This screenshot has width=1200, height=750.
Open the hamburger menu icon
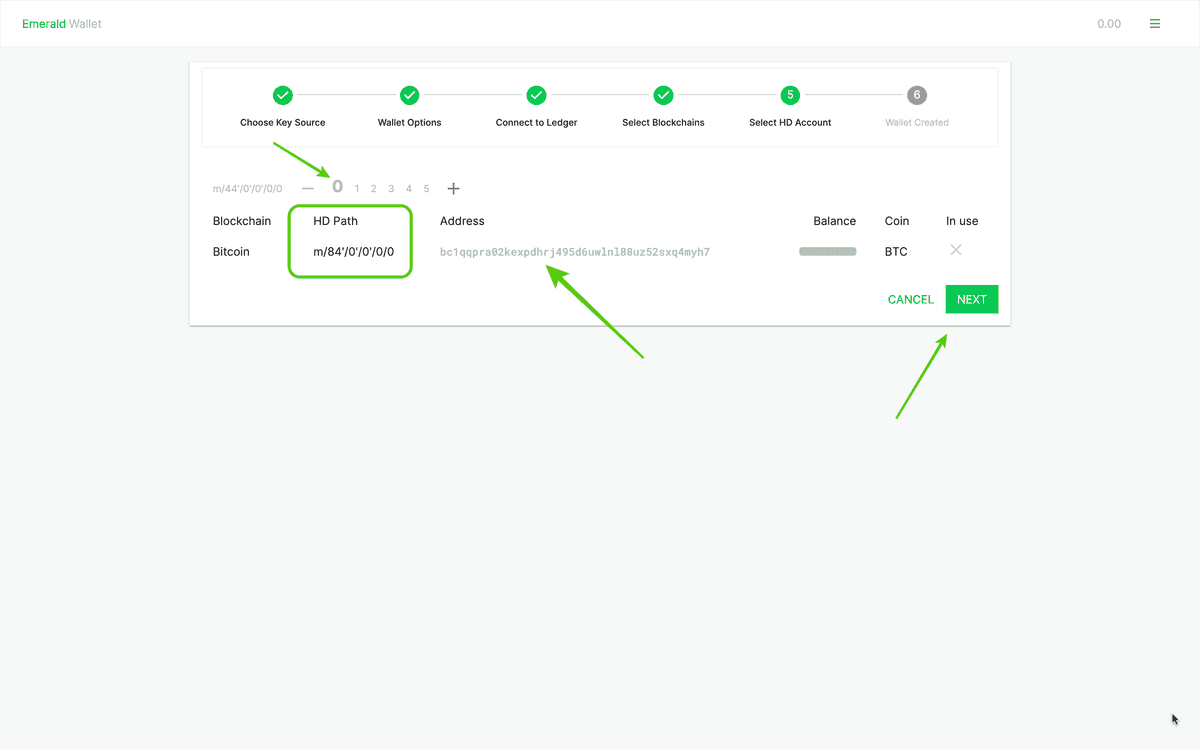[x=1155, y=24]
